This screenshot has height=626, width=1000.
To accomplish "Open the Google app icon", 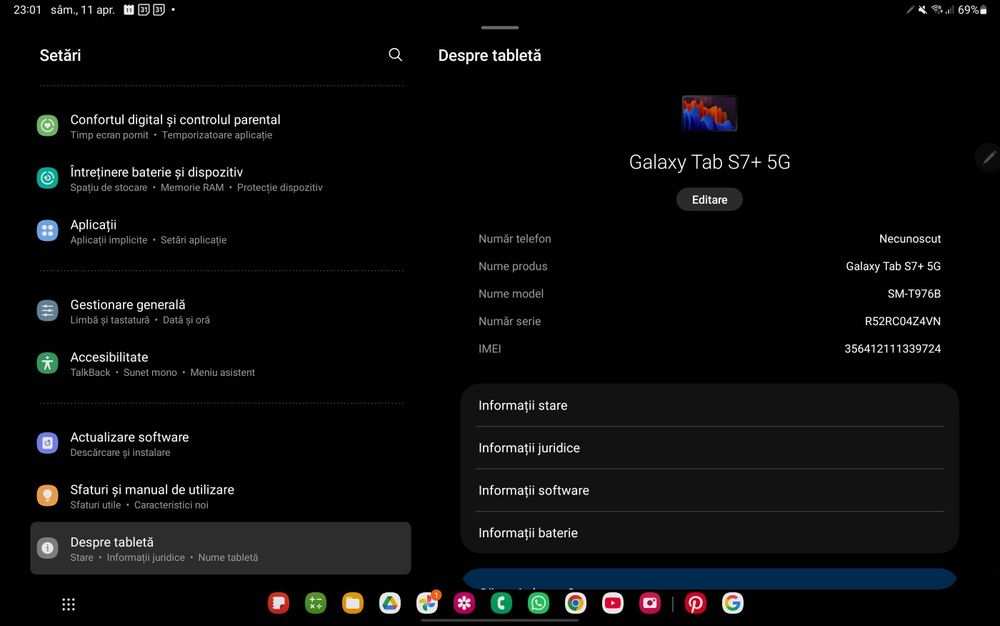I will pos(732,603).
